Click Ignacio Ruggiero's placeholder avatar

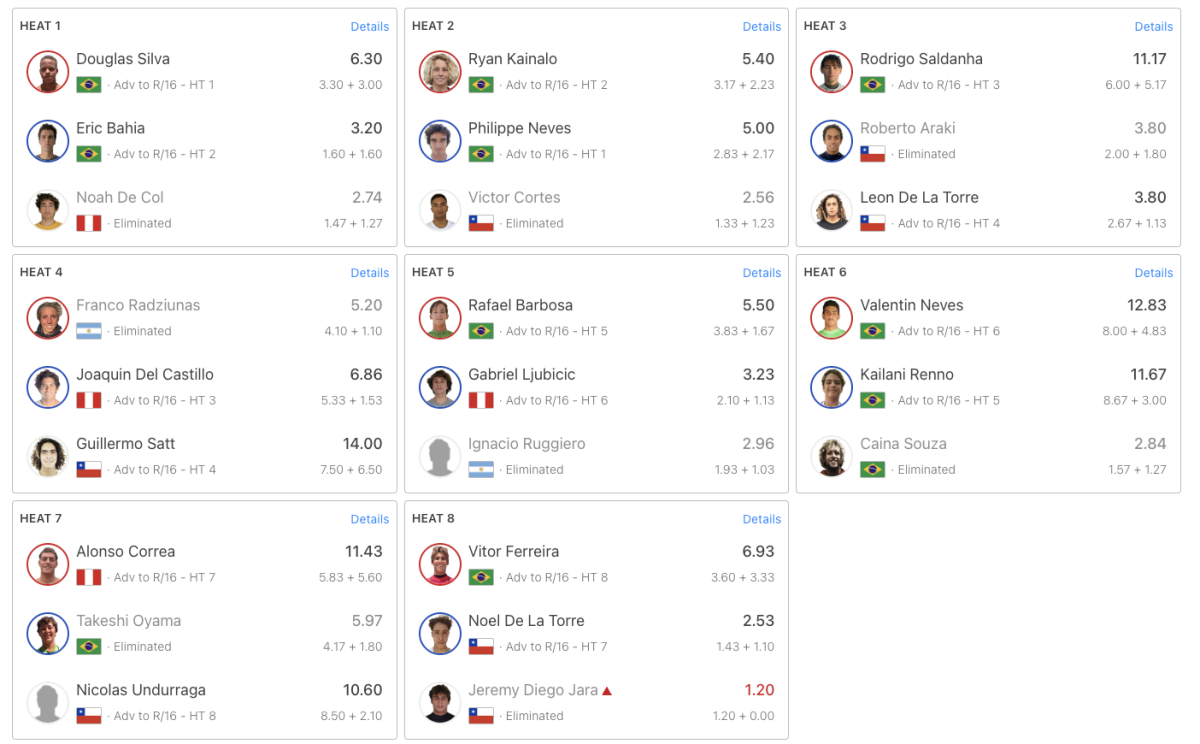(x=439, y=457)
